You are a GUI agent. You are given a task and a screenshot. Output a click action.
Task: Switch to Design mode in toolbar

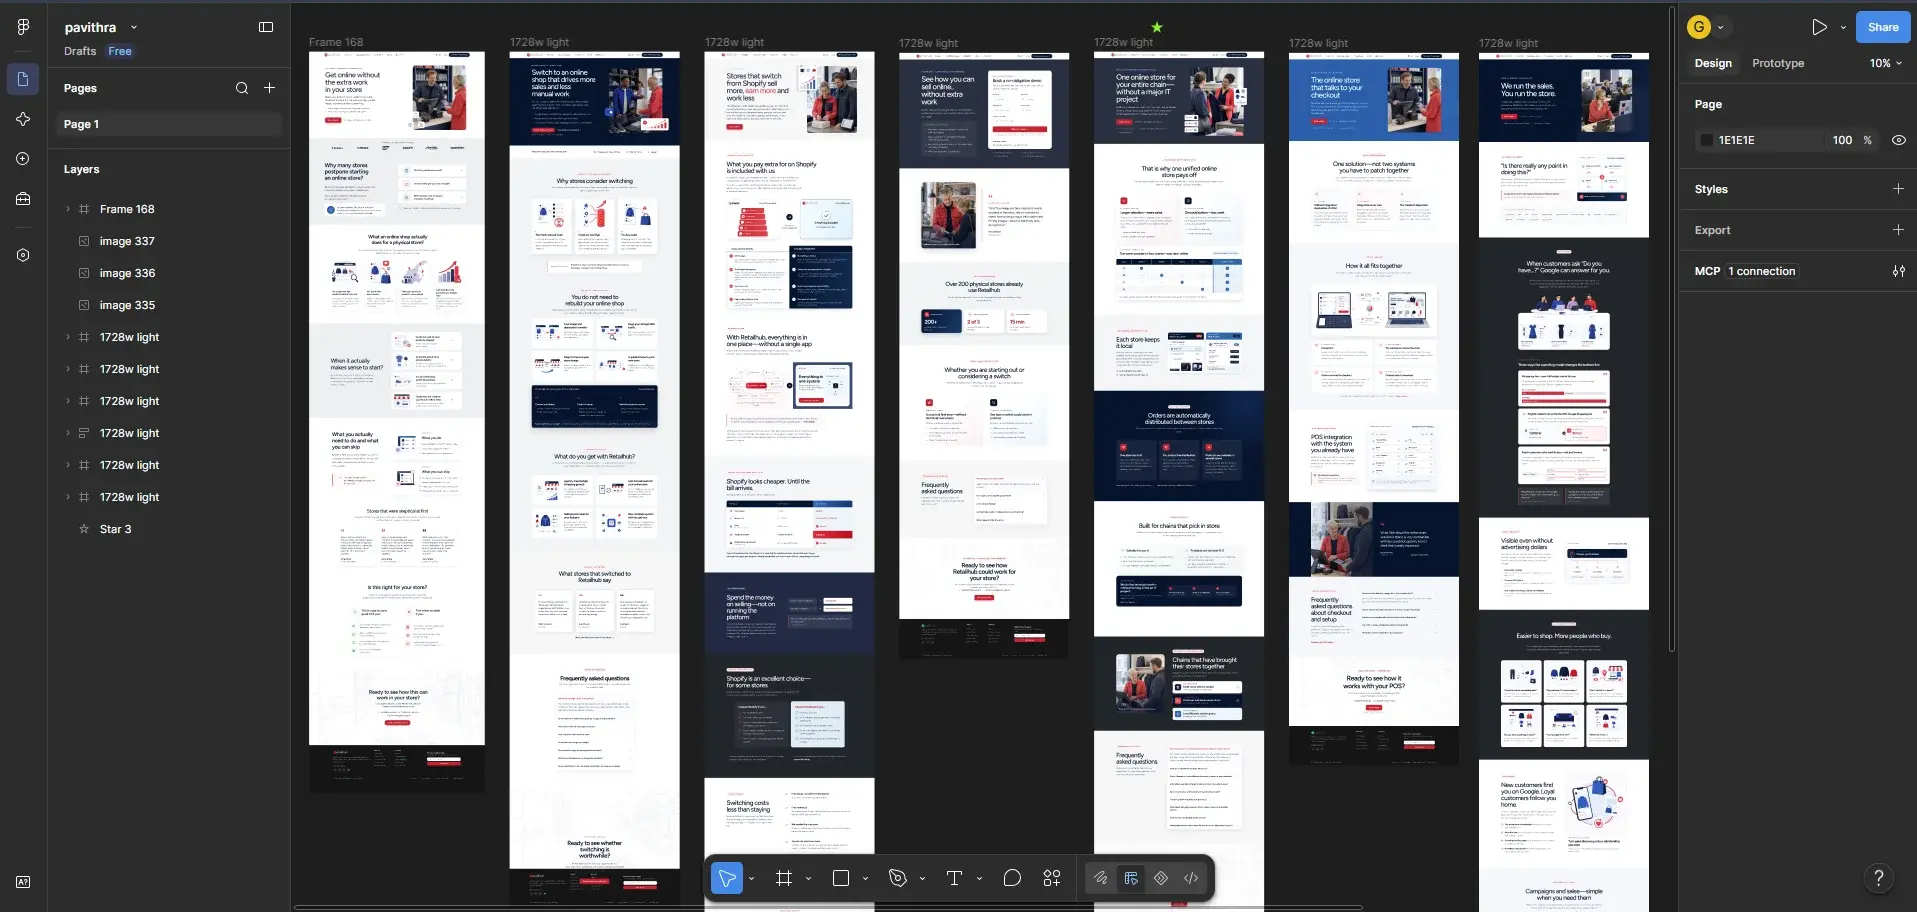pos(1131,878)
